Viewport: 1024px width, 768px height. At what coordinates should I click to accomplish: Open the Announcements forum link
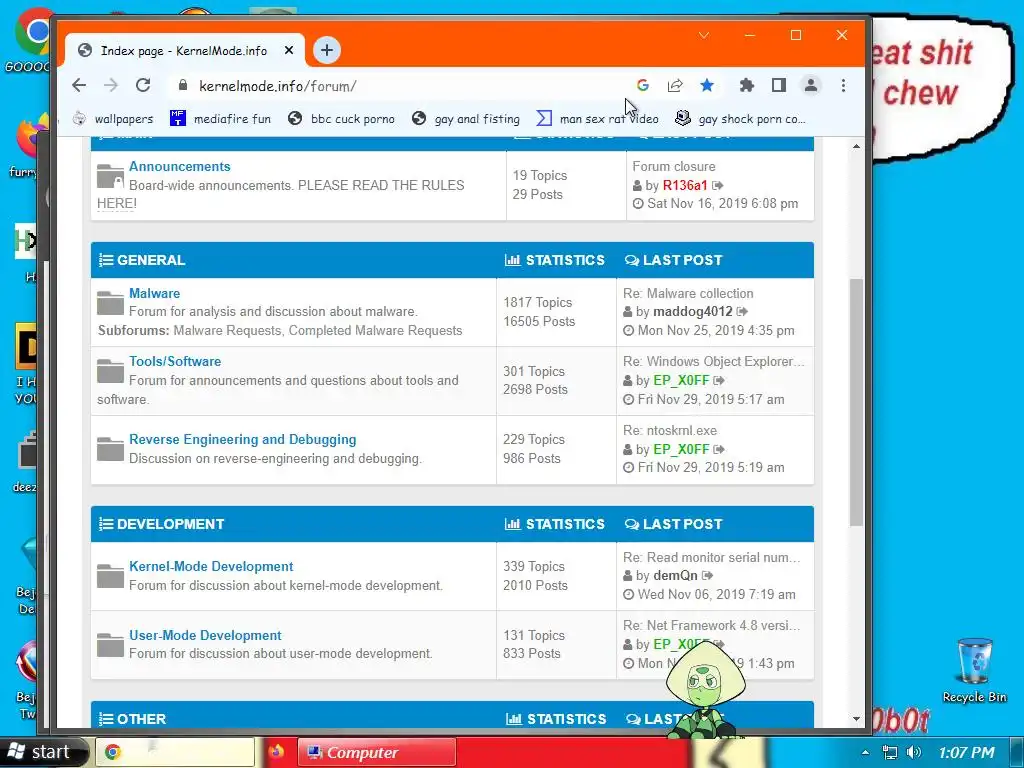pos(180,167)
